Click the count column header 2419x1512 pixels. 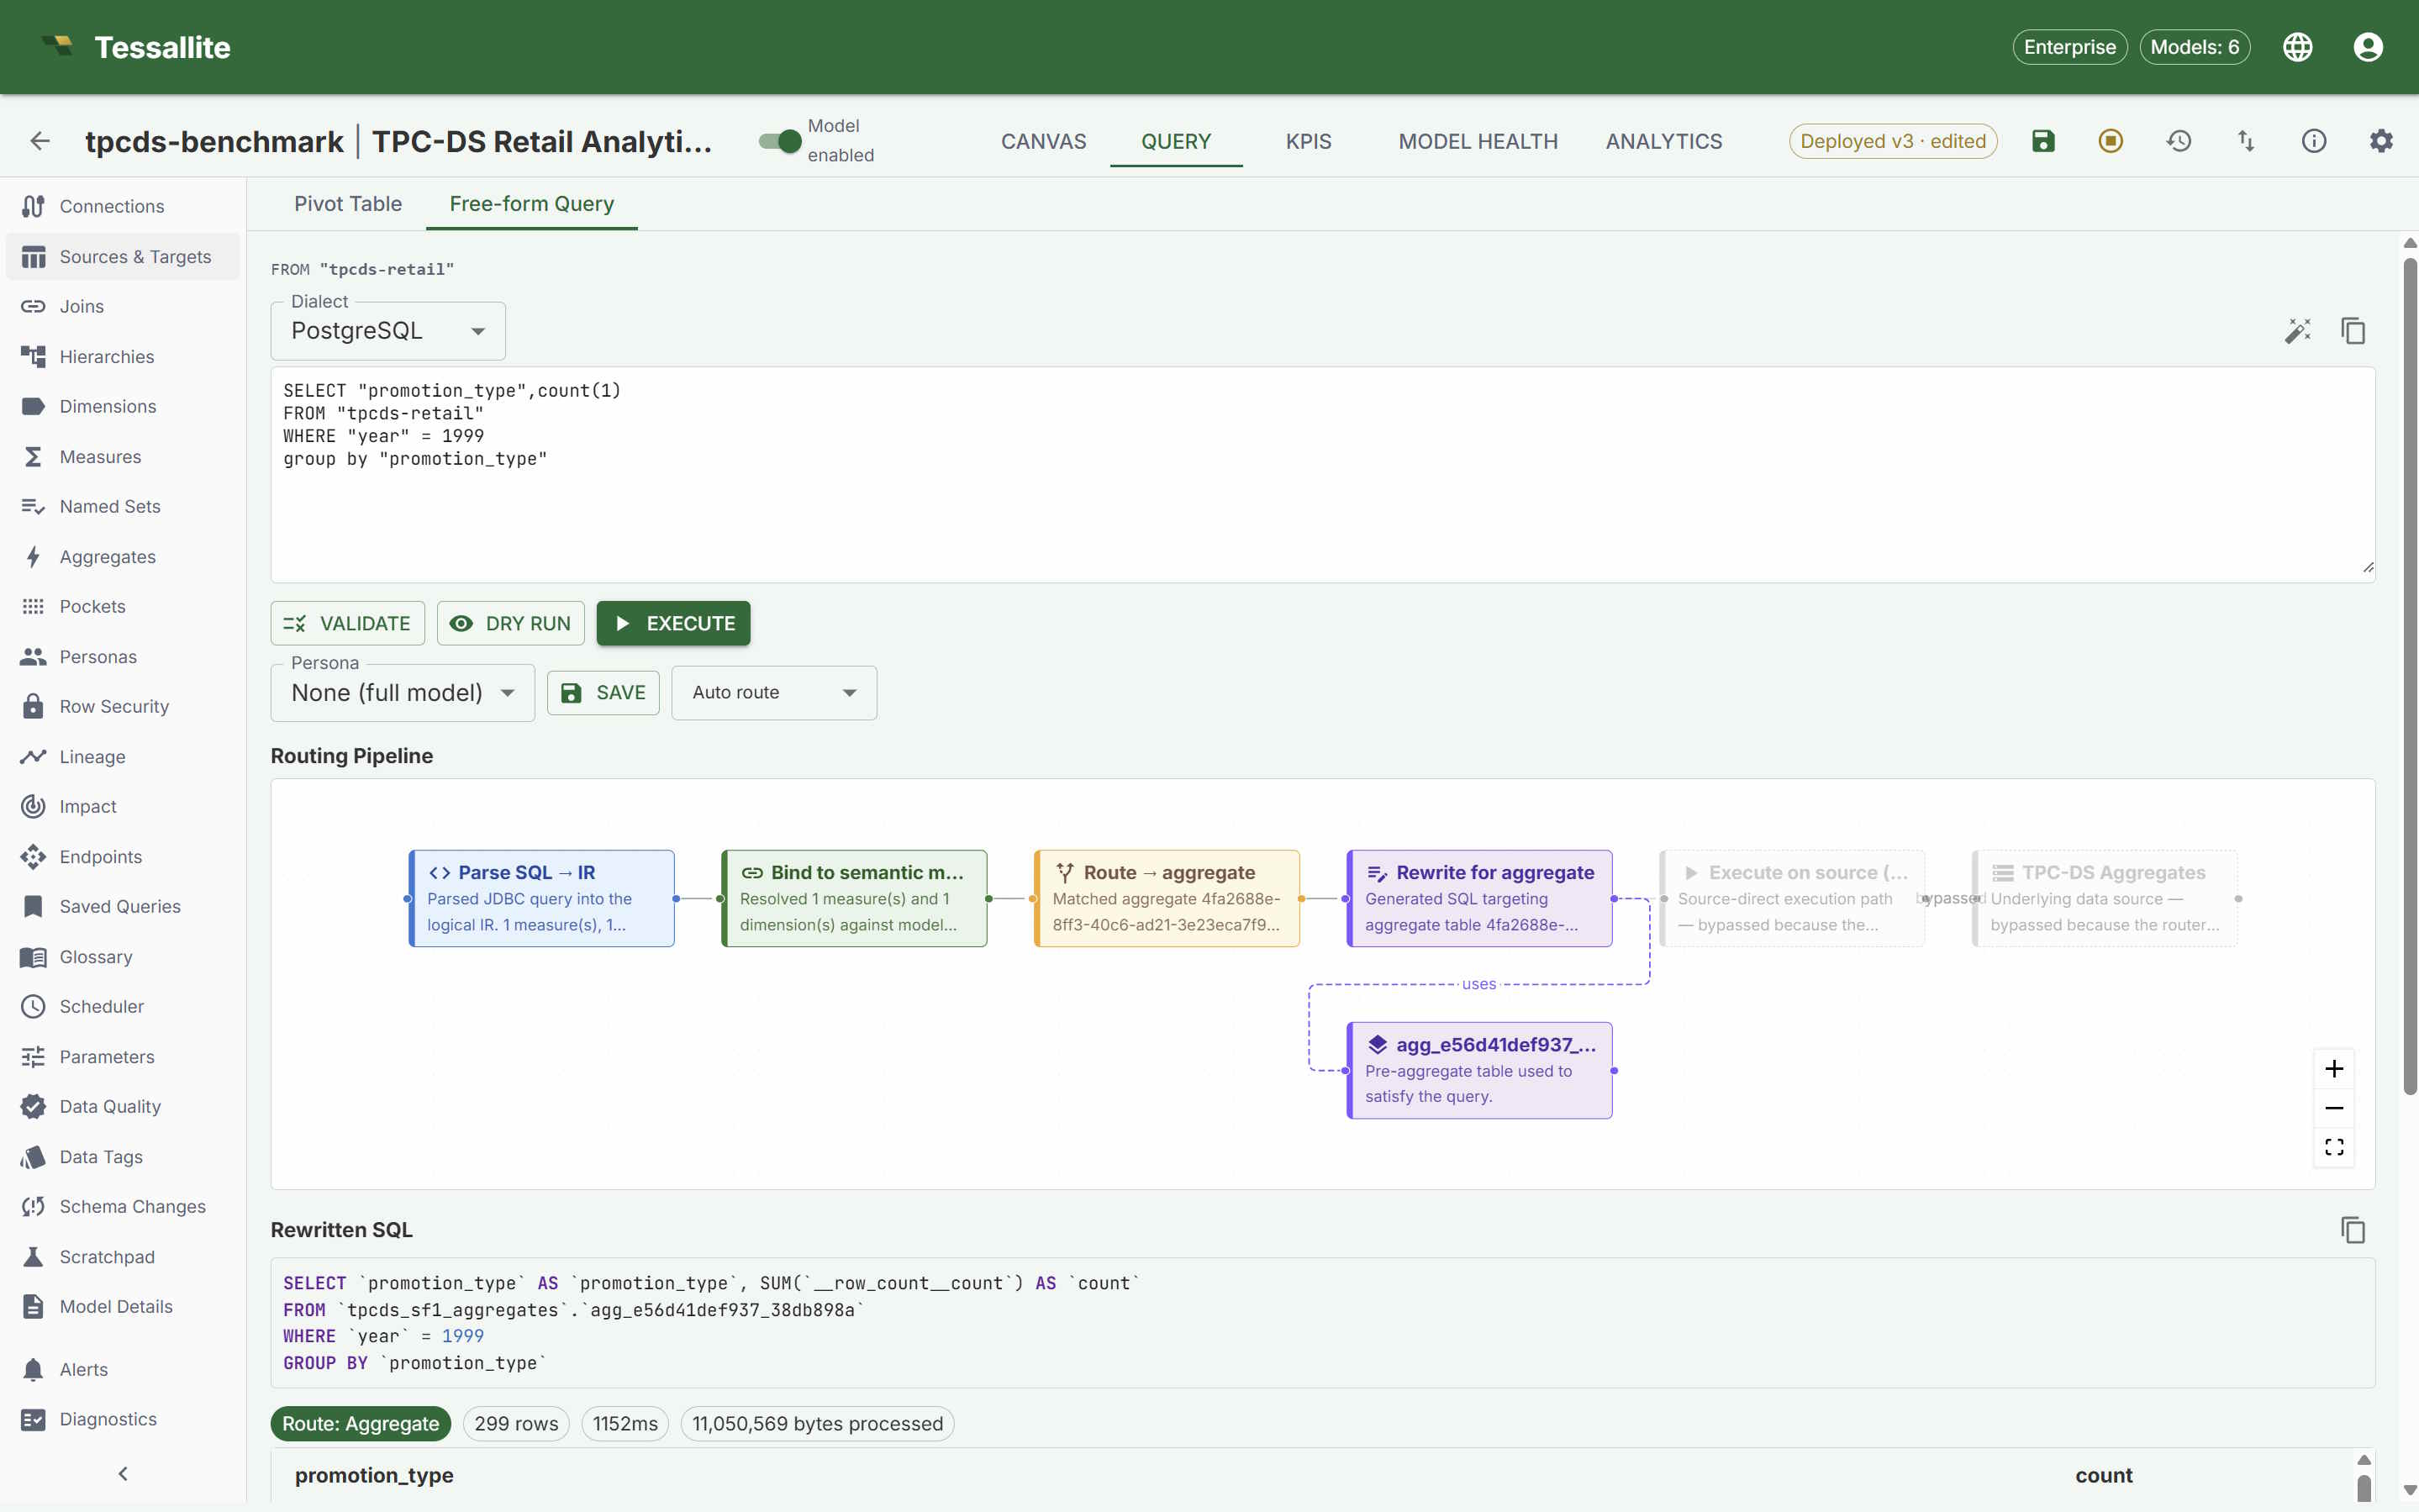[2103, 1475]
